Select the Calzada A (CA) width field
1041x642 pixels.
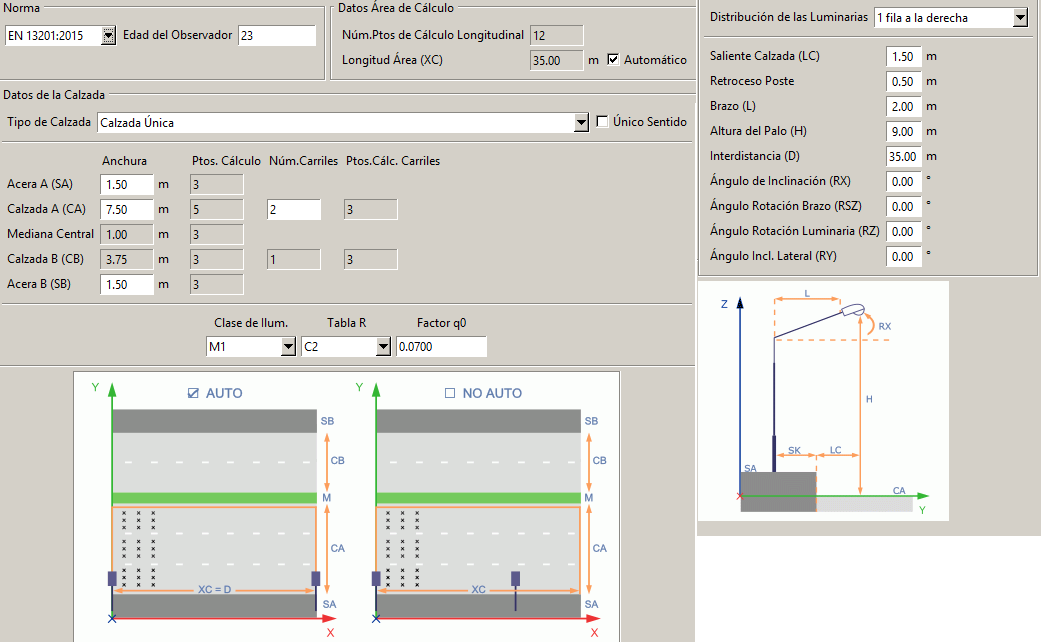point(127,209)
